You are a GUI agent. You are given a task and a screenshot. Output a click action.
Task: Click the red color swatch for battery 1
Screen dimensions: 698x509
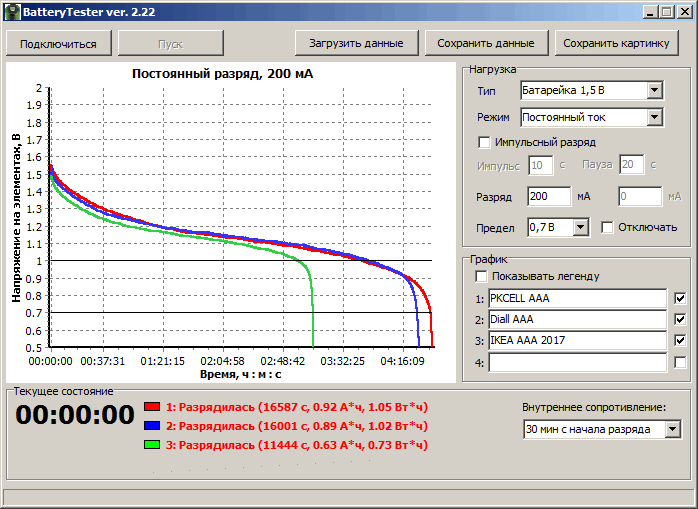coord(152,407)
